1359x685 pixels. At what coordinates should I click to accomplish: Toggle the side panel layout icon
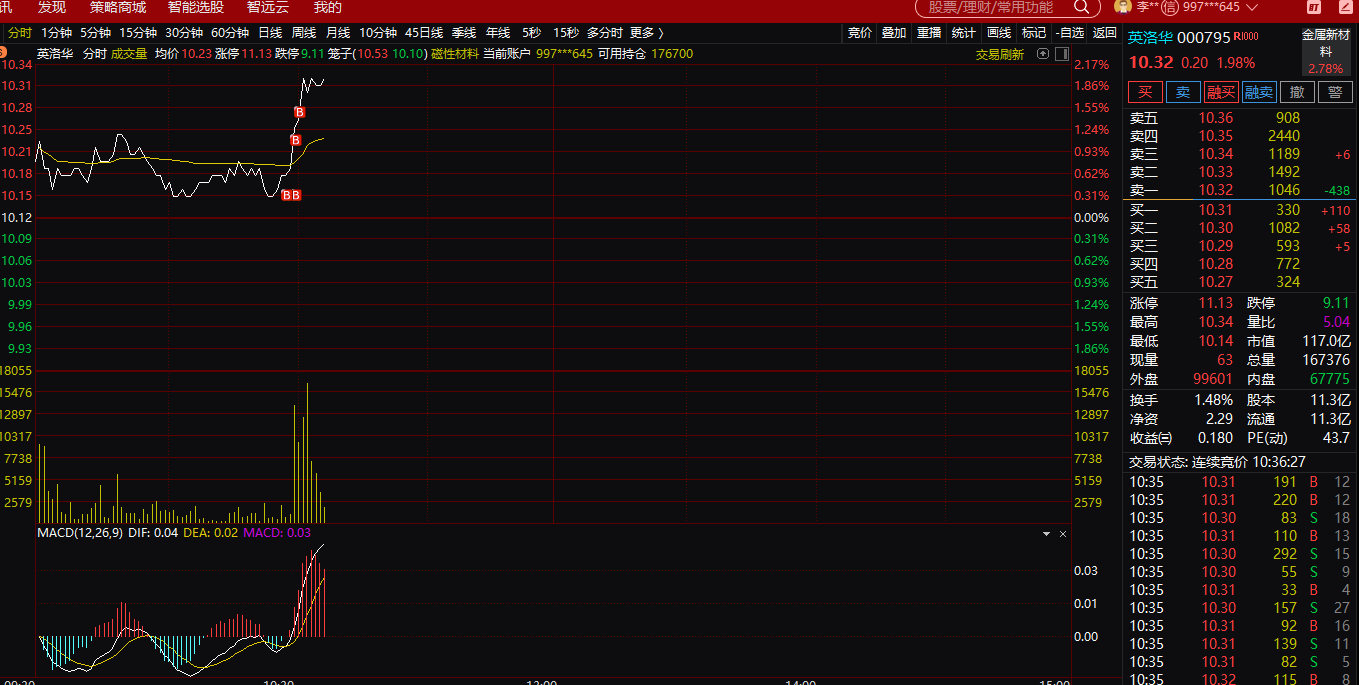point(1061,54)
